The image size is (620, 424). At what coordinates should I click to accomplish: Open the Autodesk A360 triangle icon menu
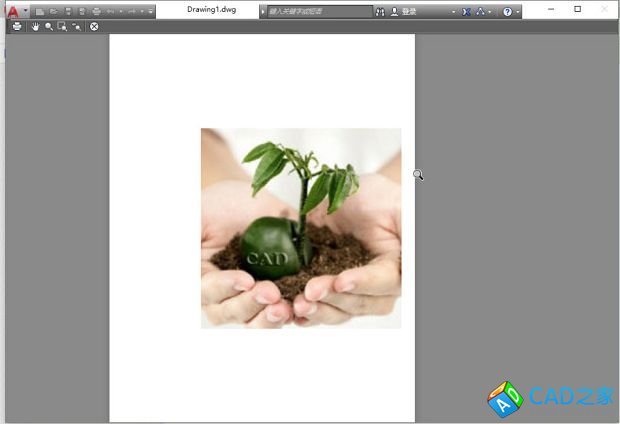click(x=480, y=11)
